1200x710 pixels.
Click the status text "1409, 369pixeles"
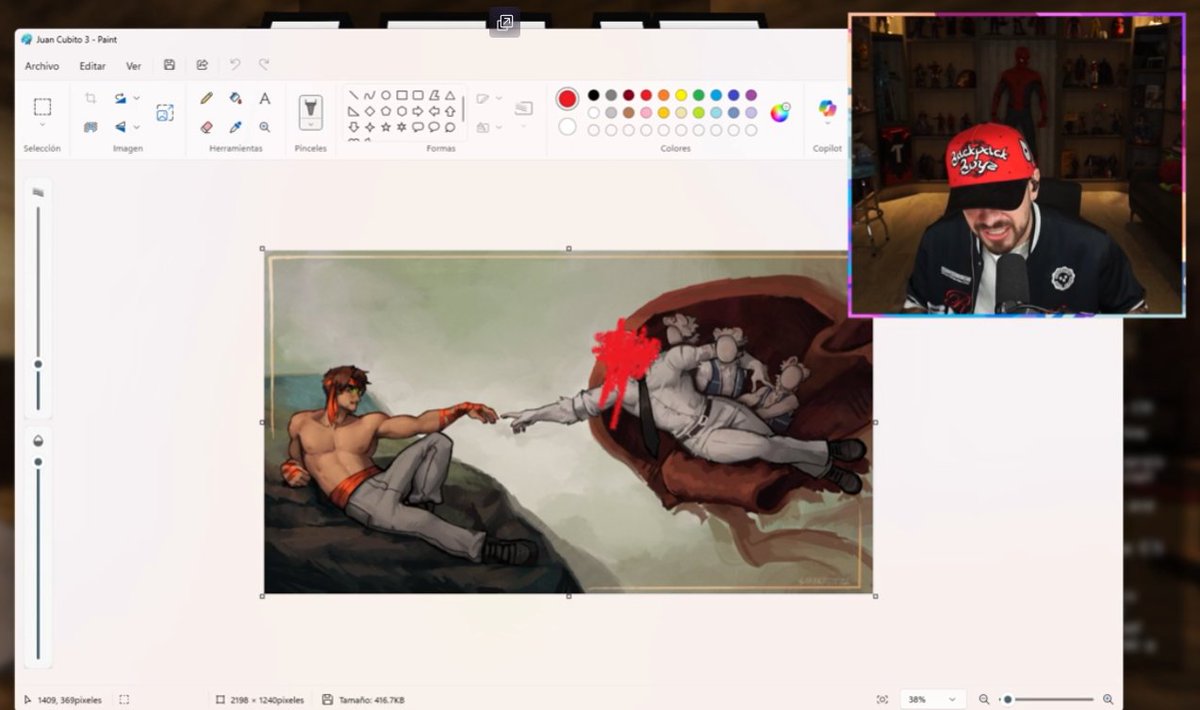pos(69,700)
